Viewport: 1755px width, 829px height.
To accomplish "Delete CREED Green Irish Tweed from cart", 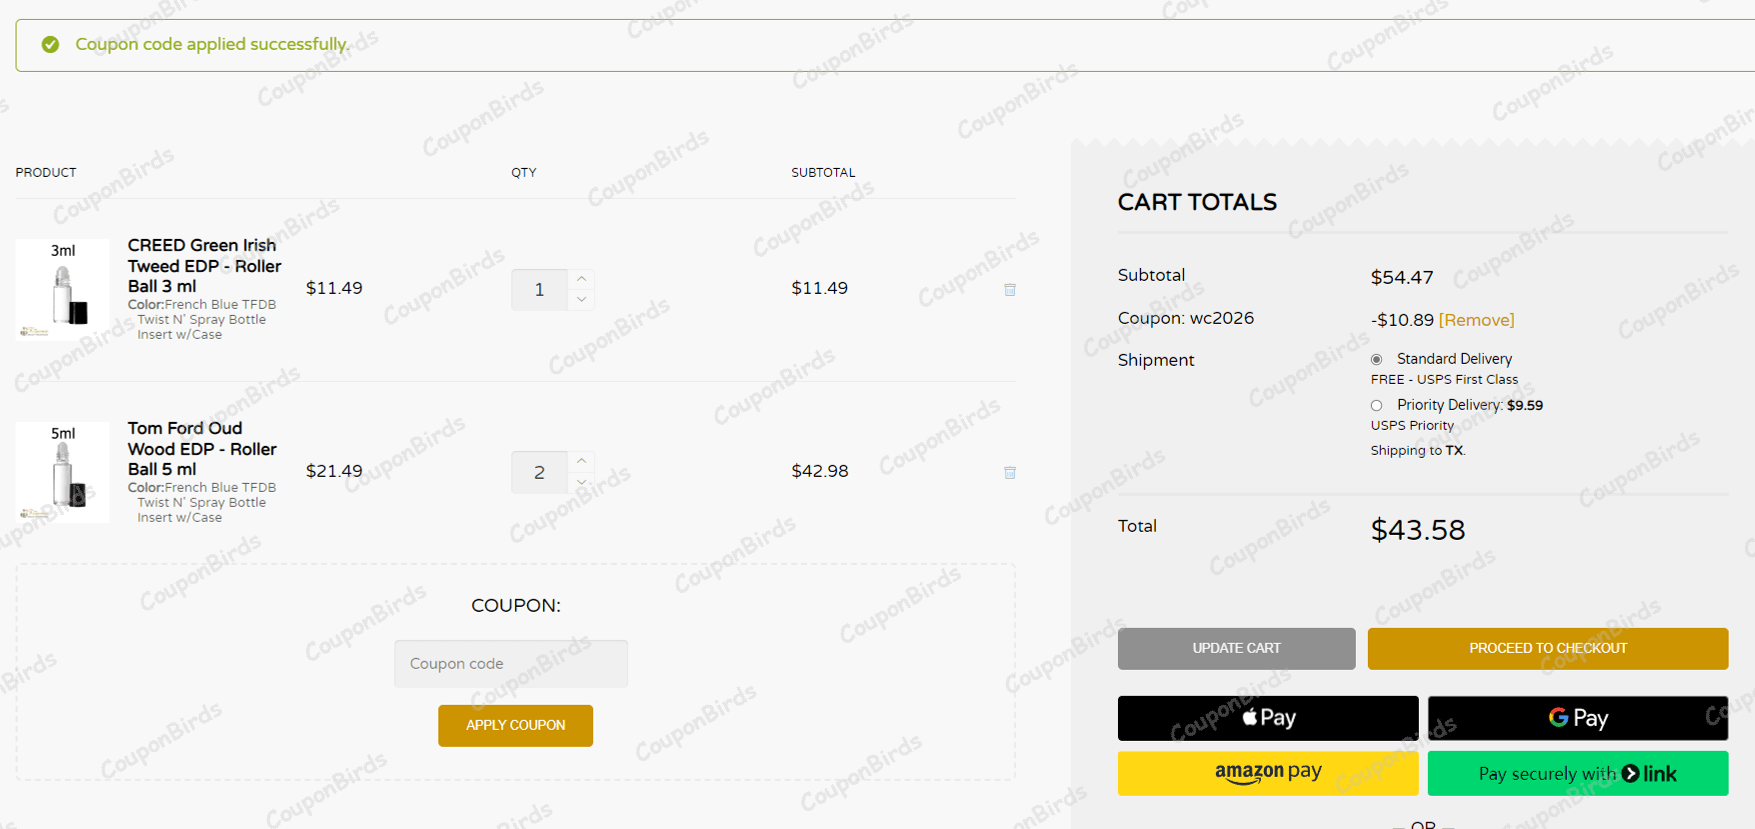I will tap(1010, 290).
